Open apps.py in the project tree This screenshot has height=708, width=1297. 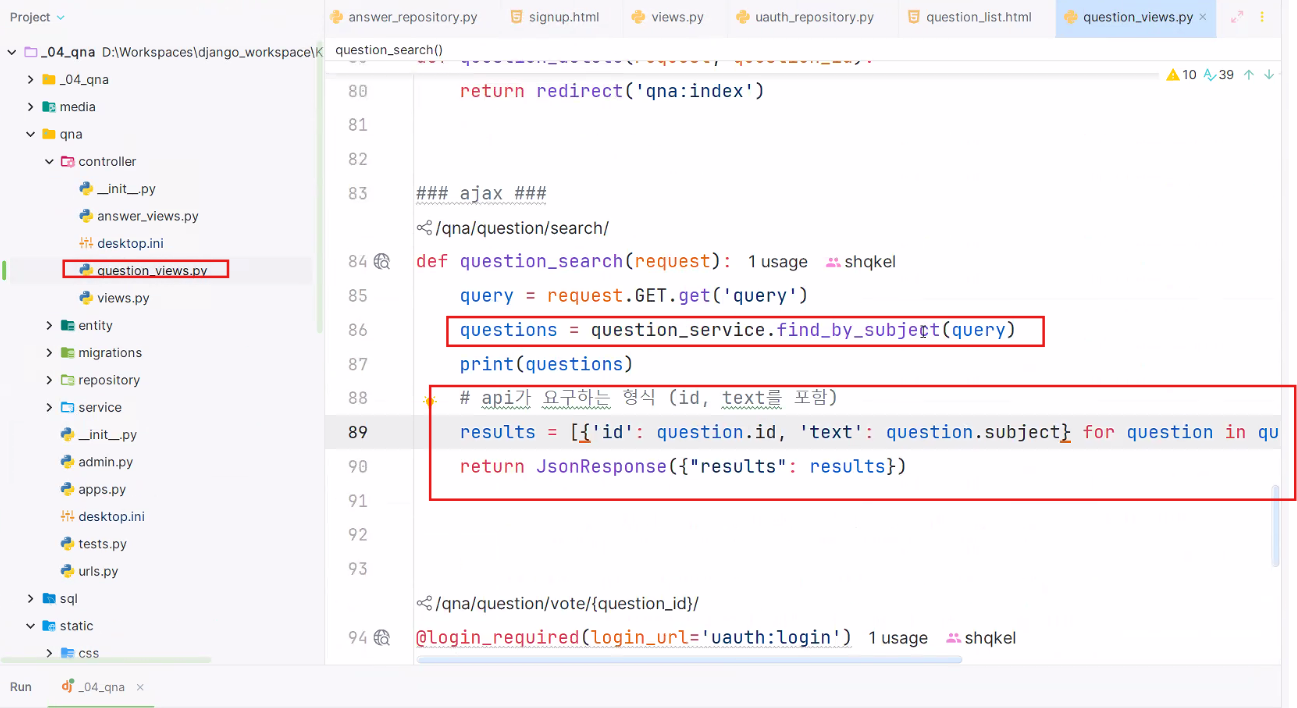[x=102, y=489]
